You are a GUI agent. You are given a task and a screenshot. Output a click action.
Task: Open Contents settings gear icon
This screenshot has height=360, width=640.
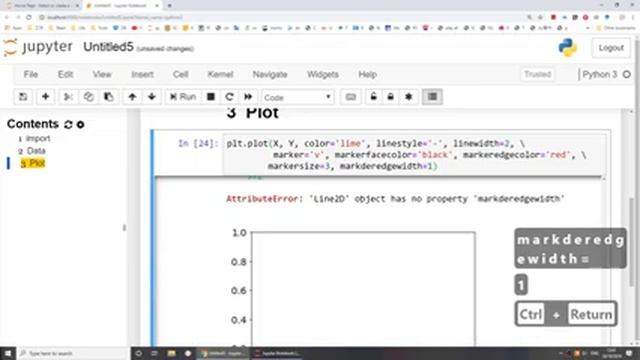(x=80, y=124)
